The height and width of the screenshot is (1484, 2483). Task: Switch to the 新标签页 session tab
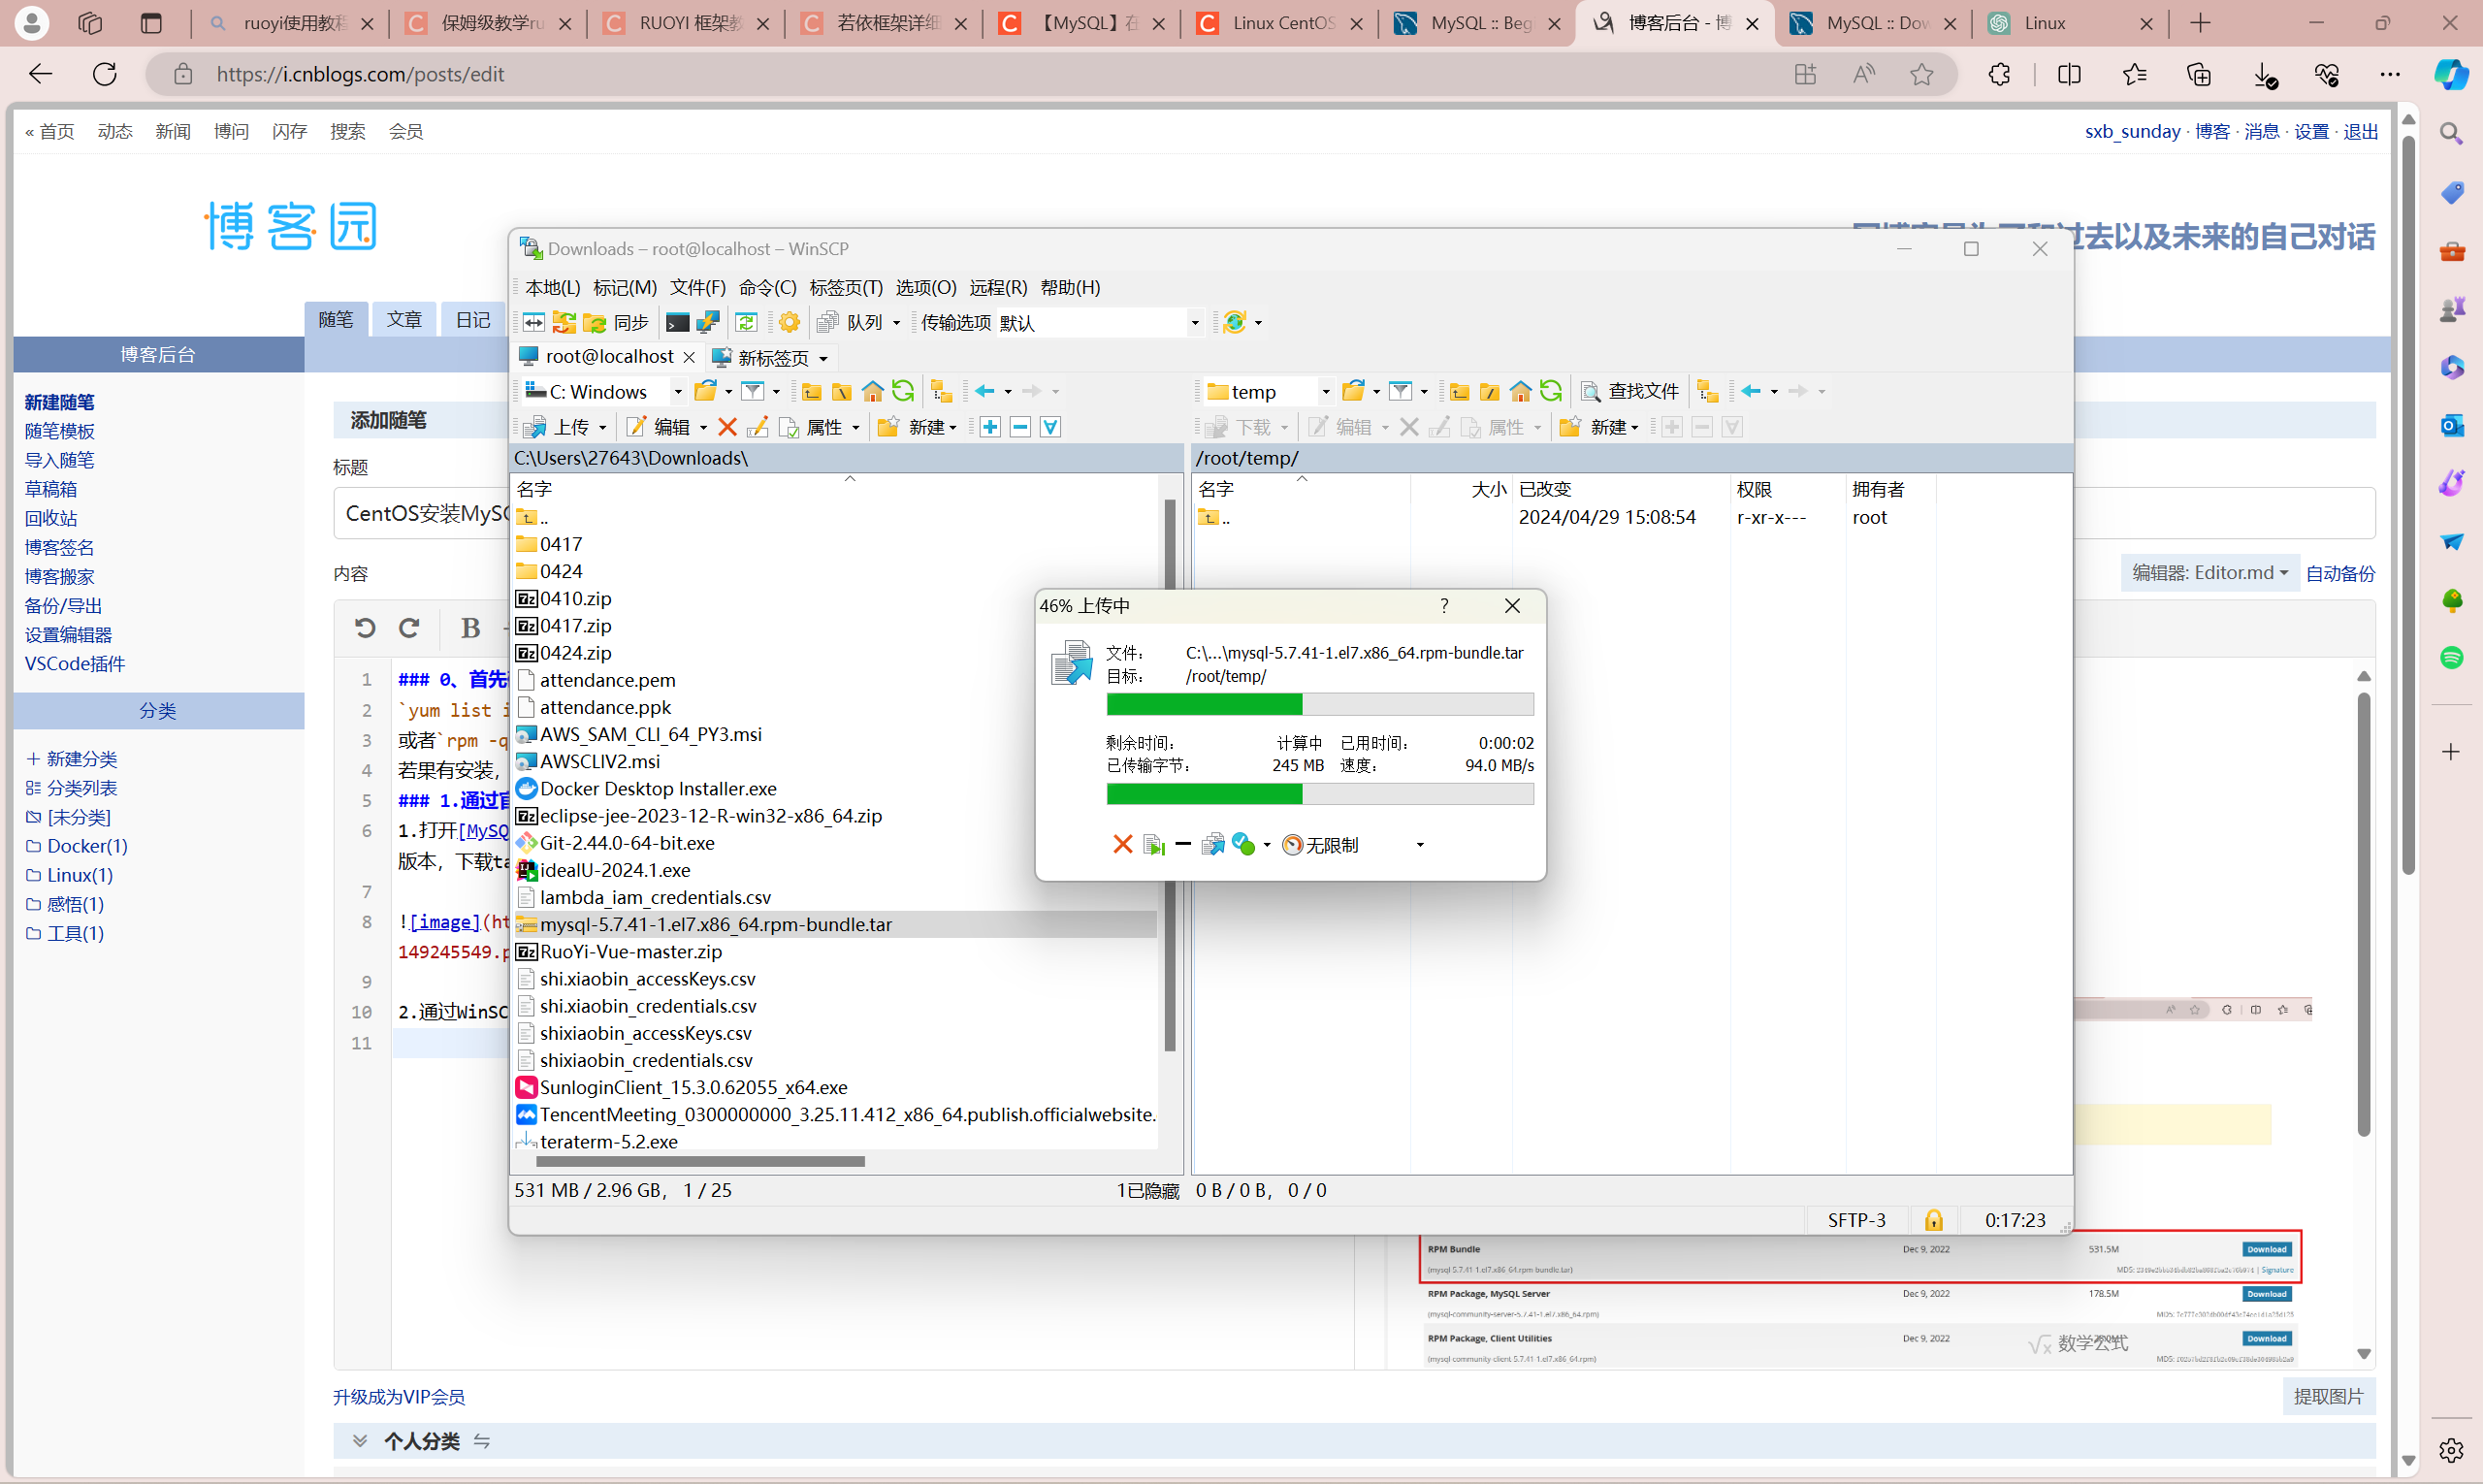click(772, 357)
